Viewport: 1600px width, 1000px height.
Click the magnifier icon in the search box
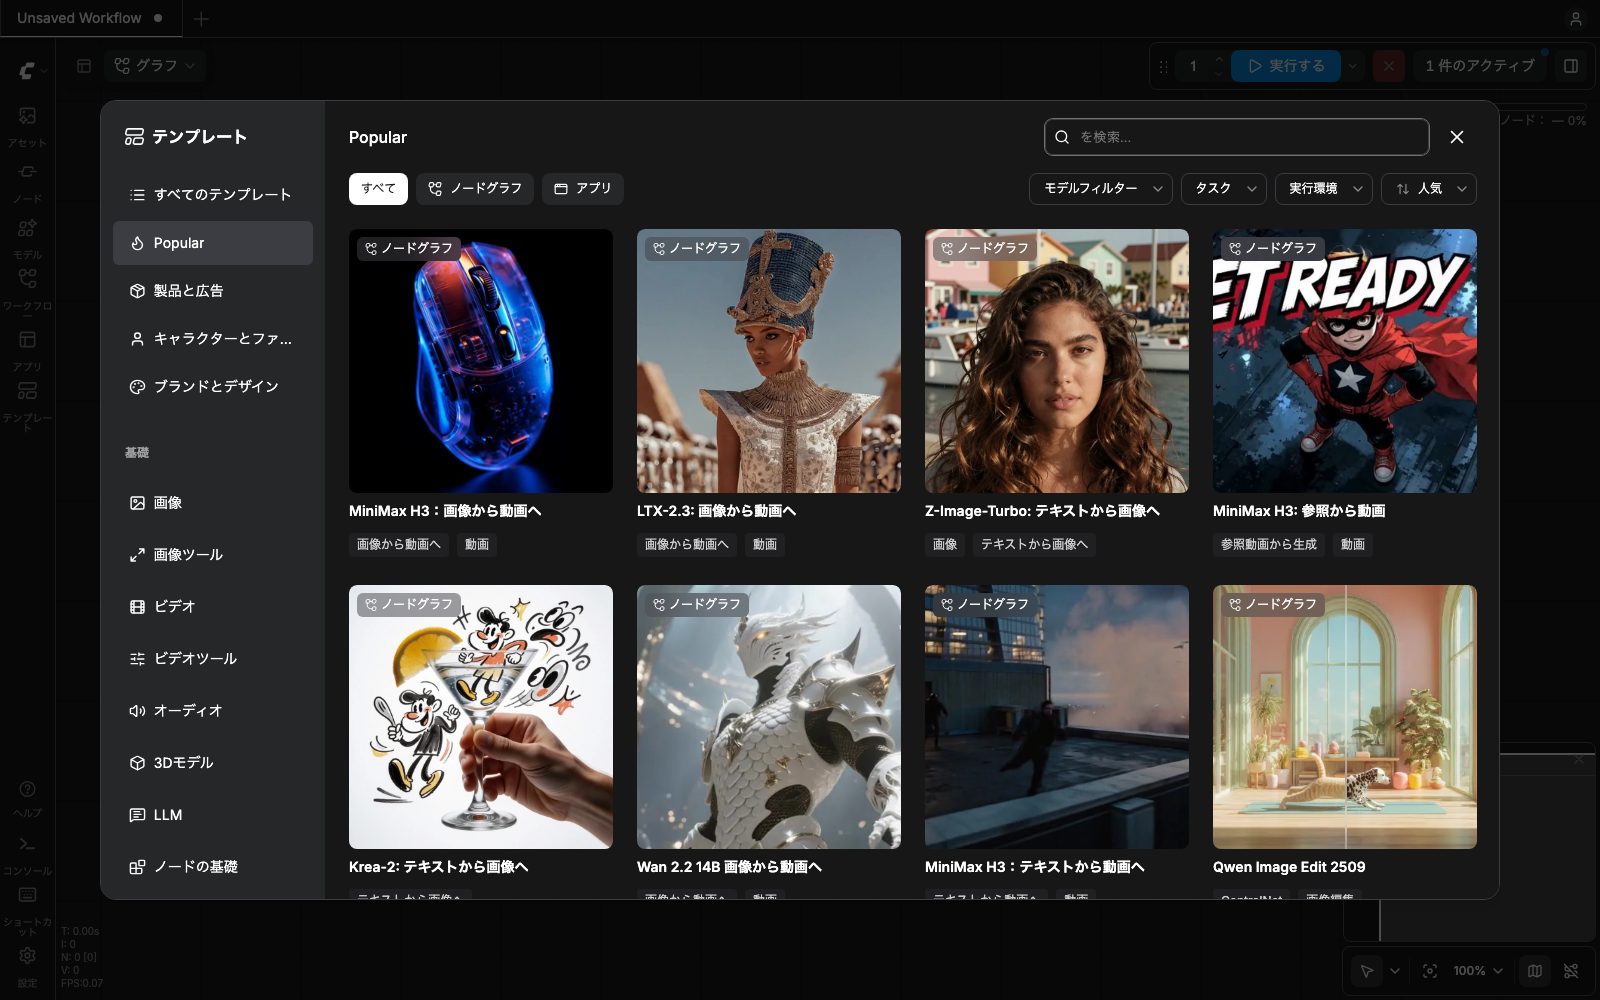click(1062, 137)
